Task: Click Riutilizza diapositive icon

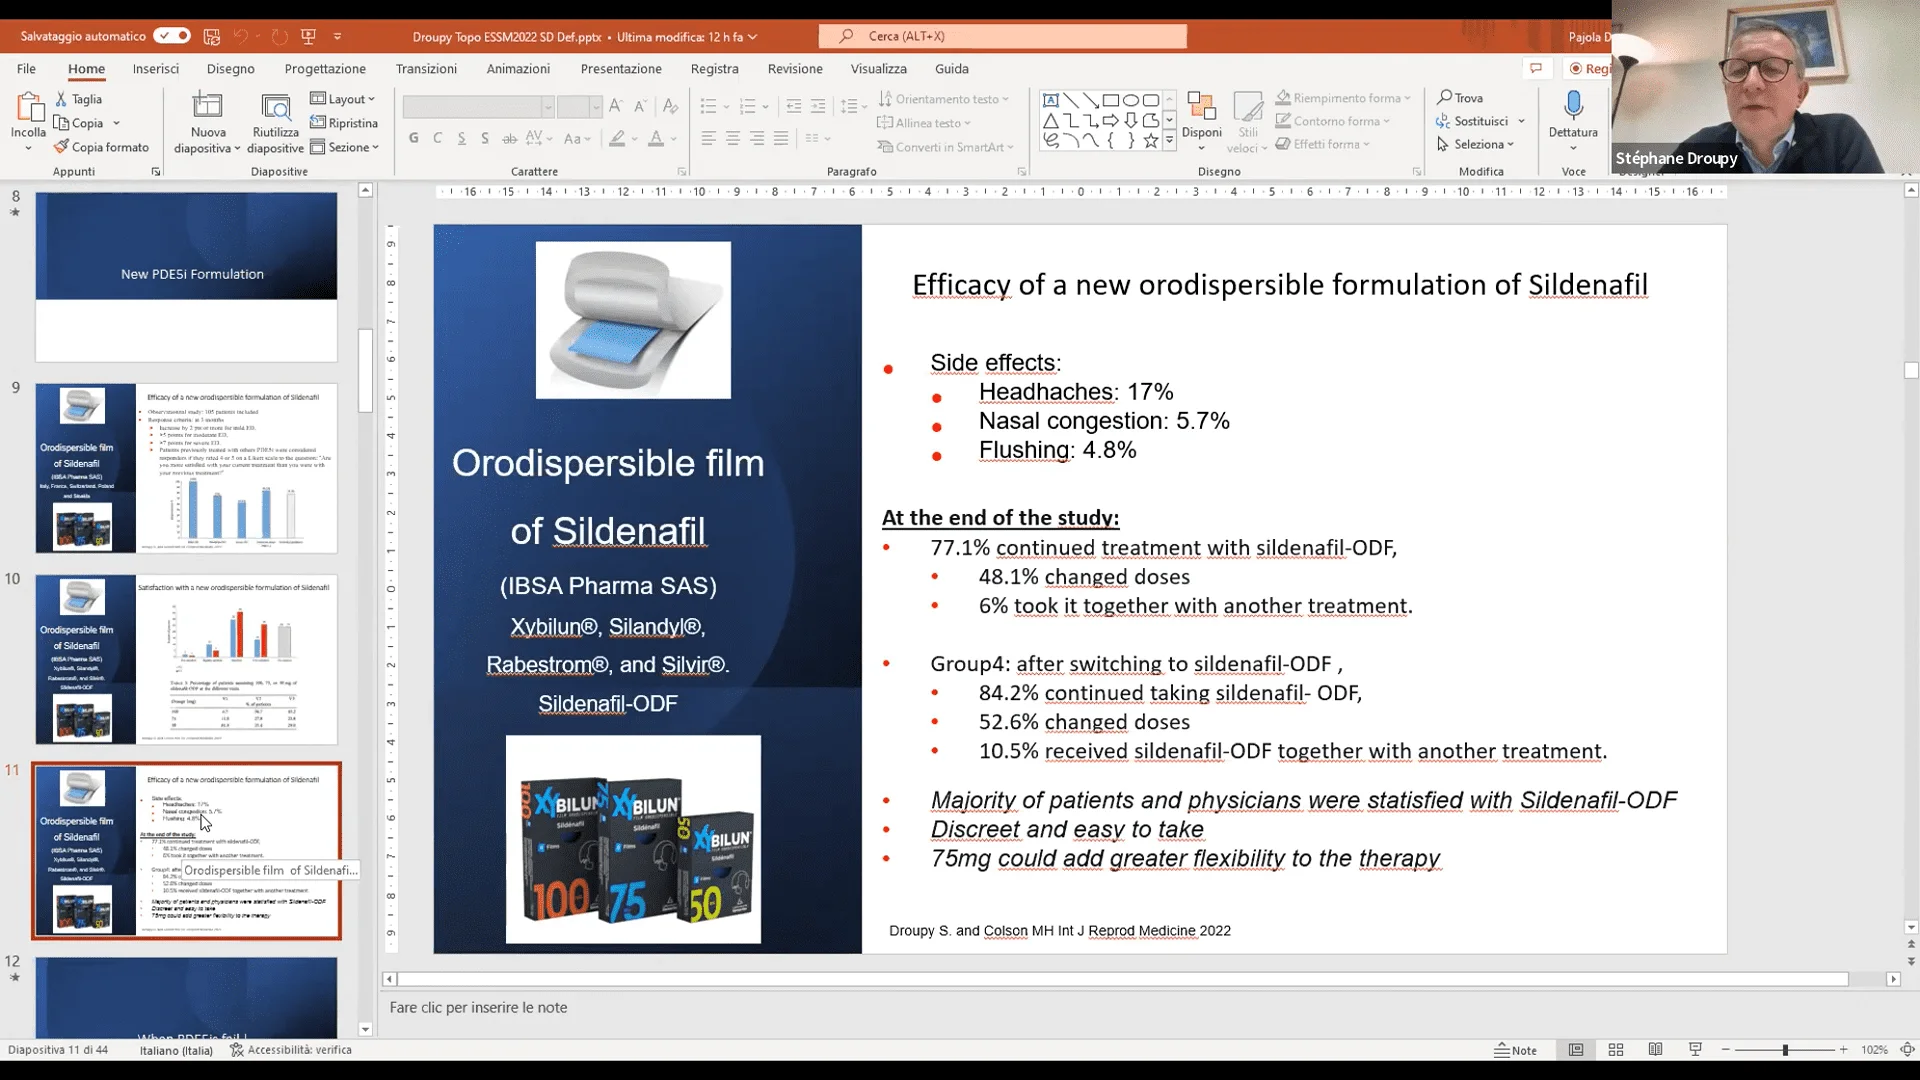Action: click(x=275, y=107)
